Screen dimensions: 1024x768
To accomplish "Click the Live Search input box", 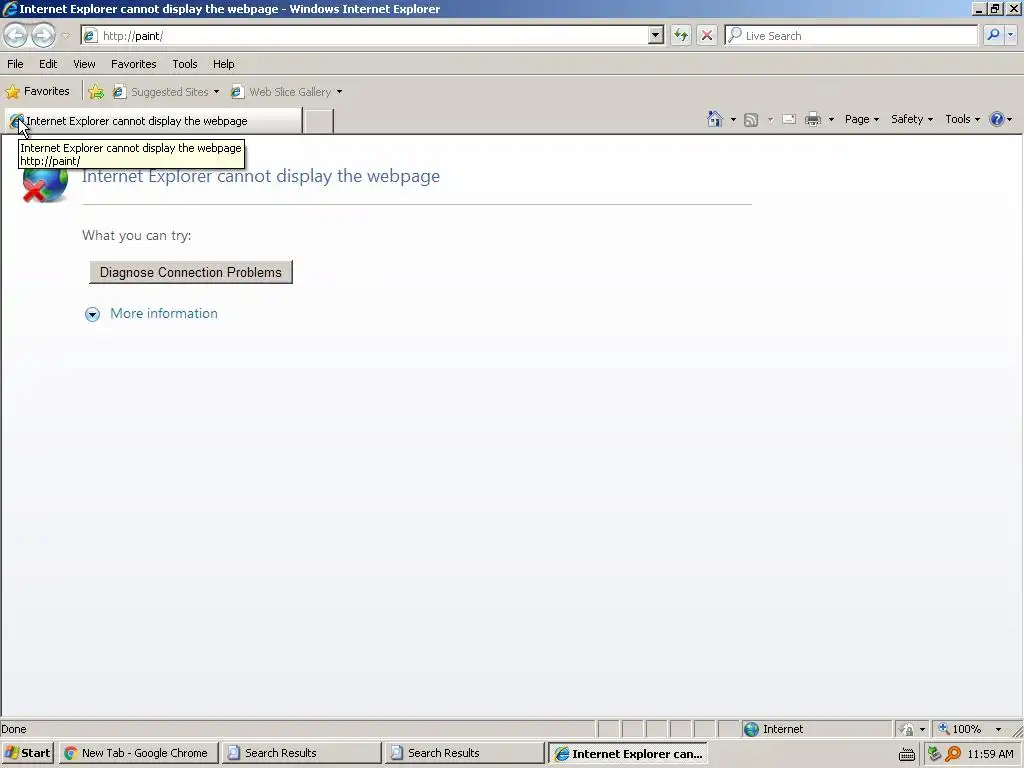I will 851,36.
